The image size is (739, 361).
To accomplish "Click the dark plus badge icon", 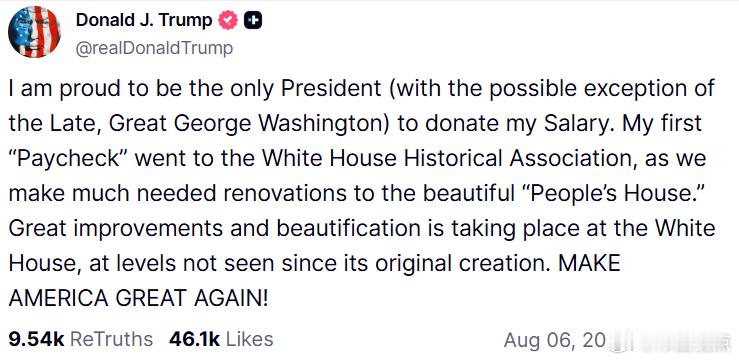I will coord(253,20).
